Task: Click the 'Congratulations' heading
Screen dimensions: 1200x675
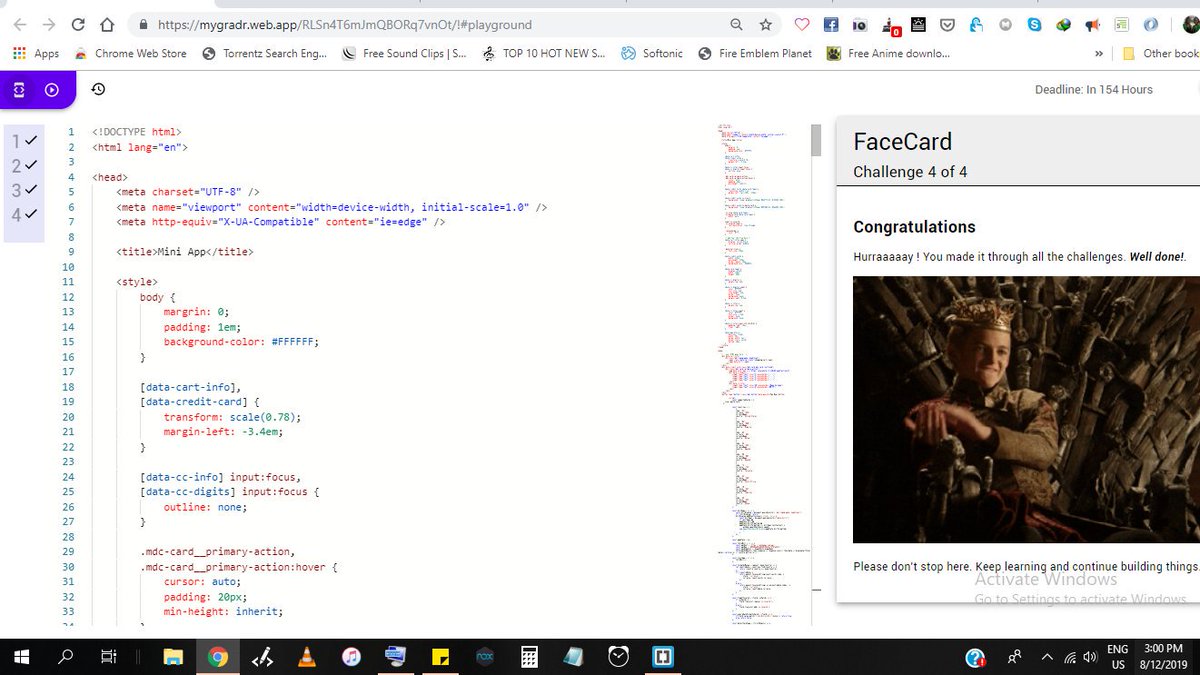Action: 914,227
